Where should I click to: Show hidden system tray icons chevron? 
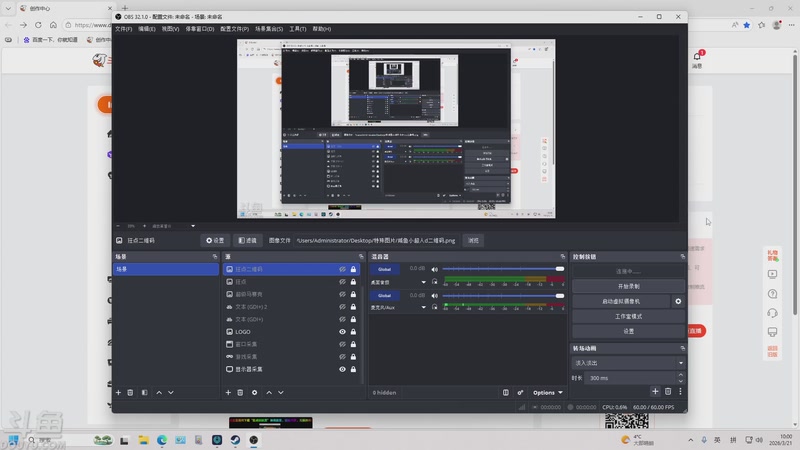690,440
